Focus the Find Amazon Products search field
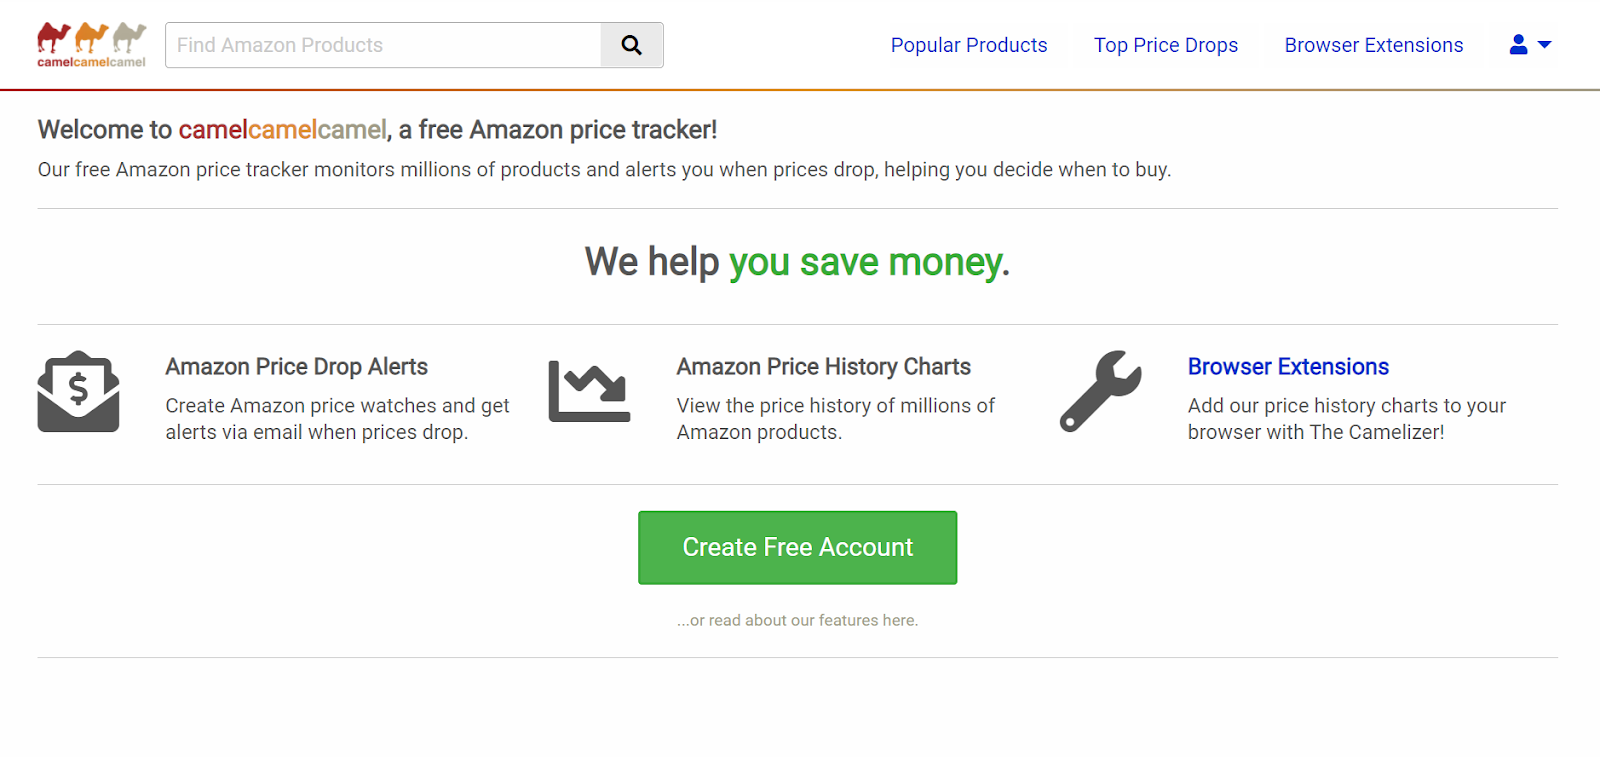1600x757 pixels. tap(383, 45)
